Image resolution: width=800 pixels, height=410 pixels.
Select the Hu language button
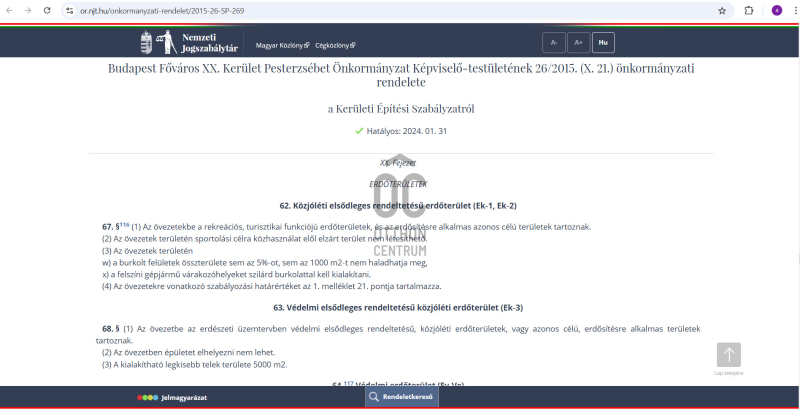pos(602,43)
